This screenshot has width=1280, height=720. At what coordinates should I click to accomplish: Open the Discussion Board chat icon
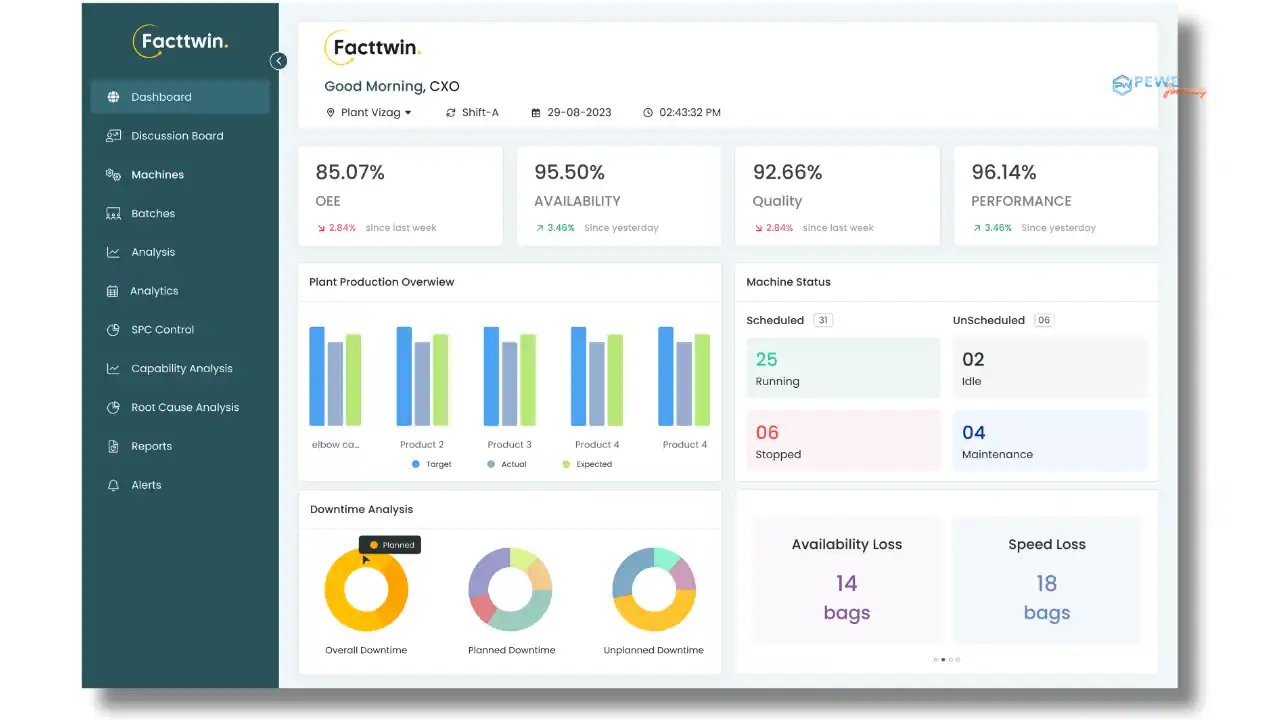tap(113, 135)
